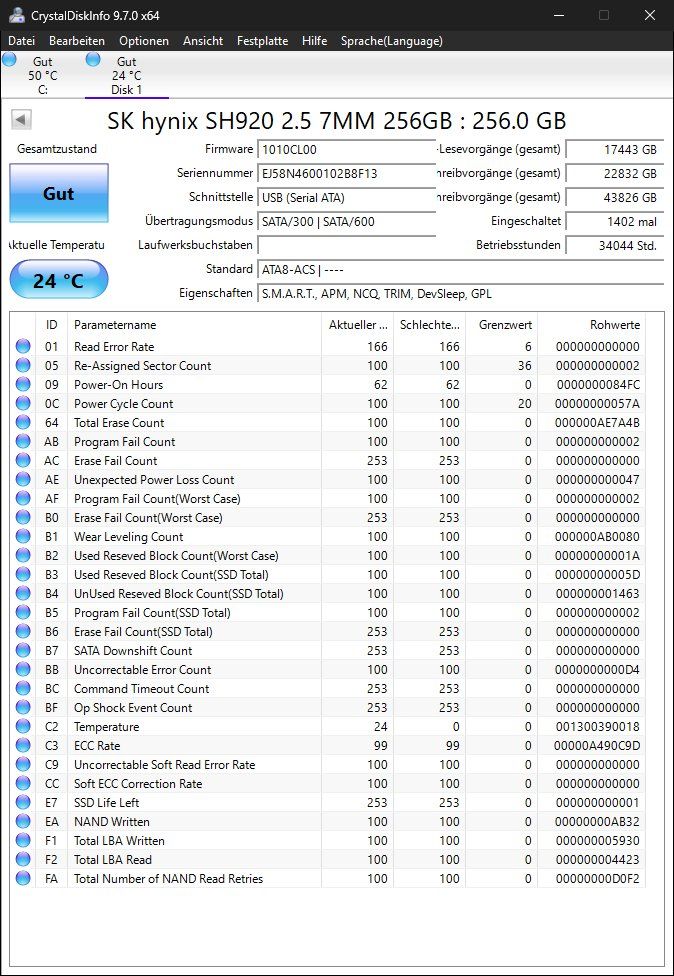The width and height of the screenshot is (674, 976).
Task: Click the 22832 GB value field
Action: (x=614, y=174)
